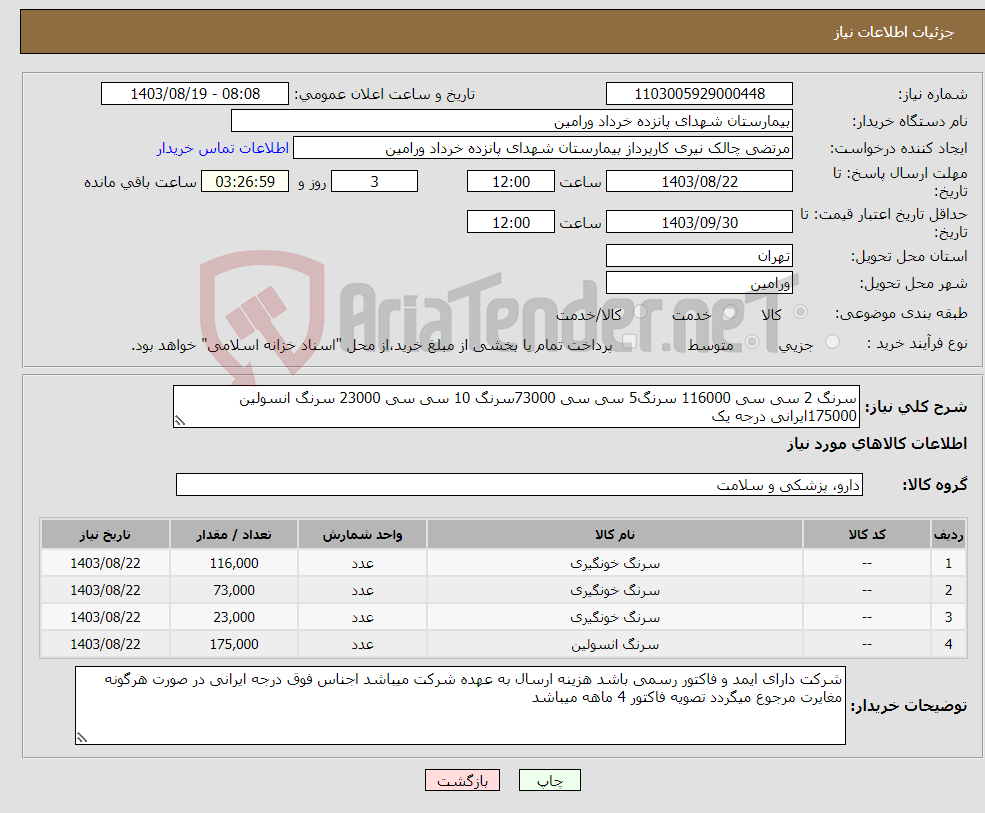Click the واحد شمارش column header
The width and height of the screenshot is (985, 813).
pyautogui.click(x=362, y=535)
